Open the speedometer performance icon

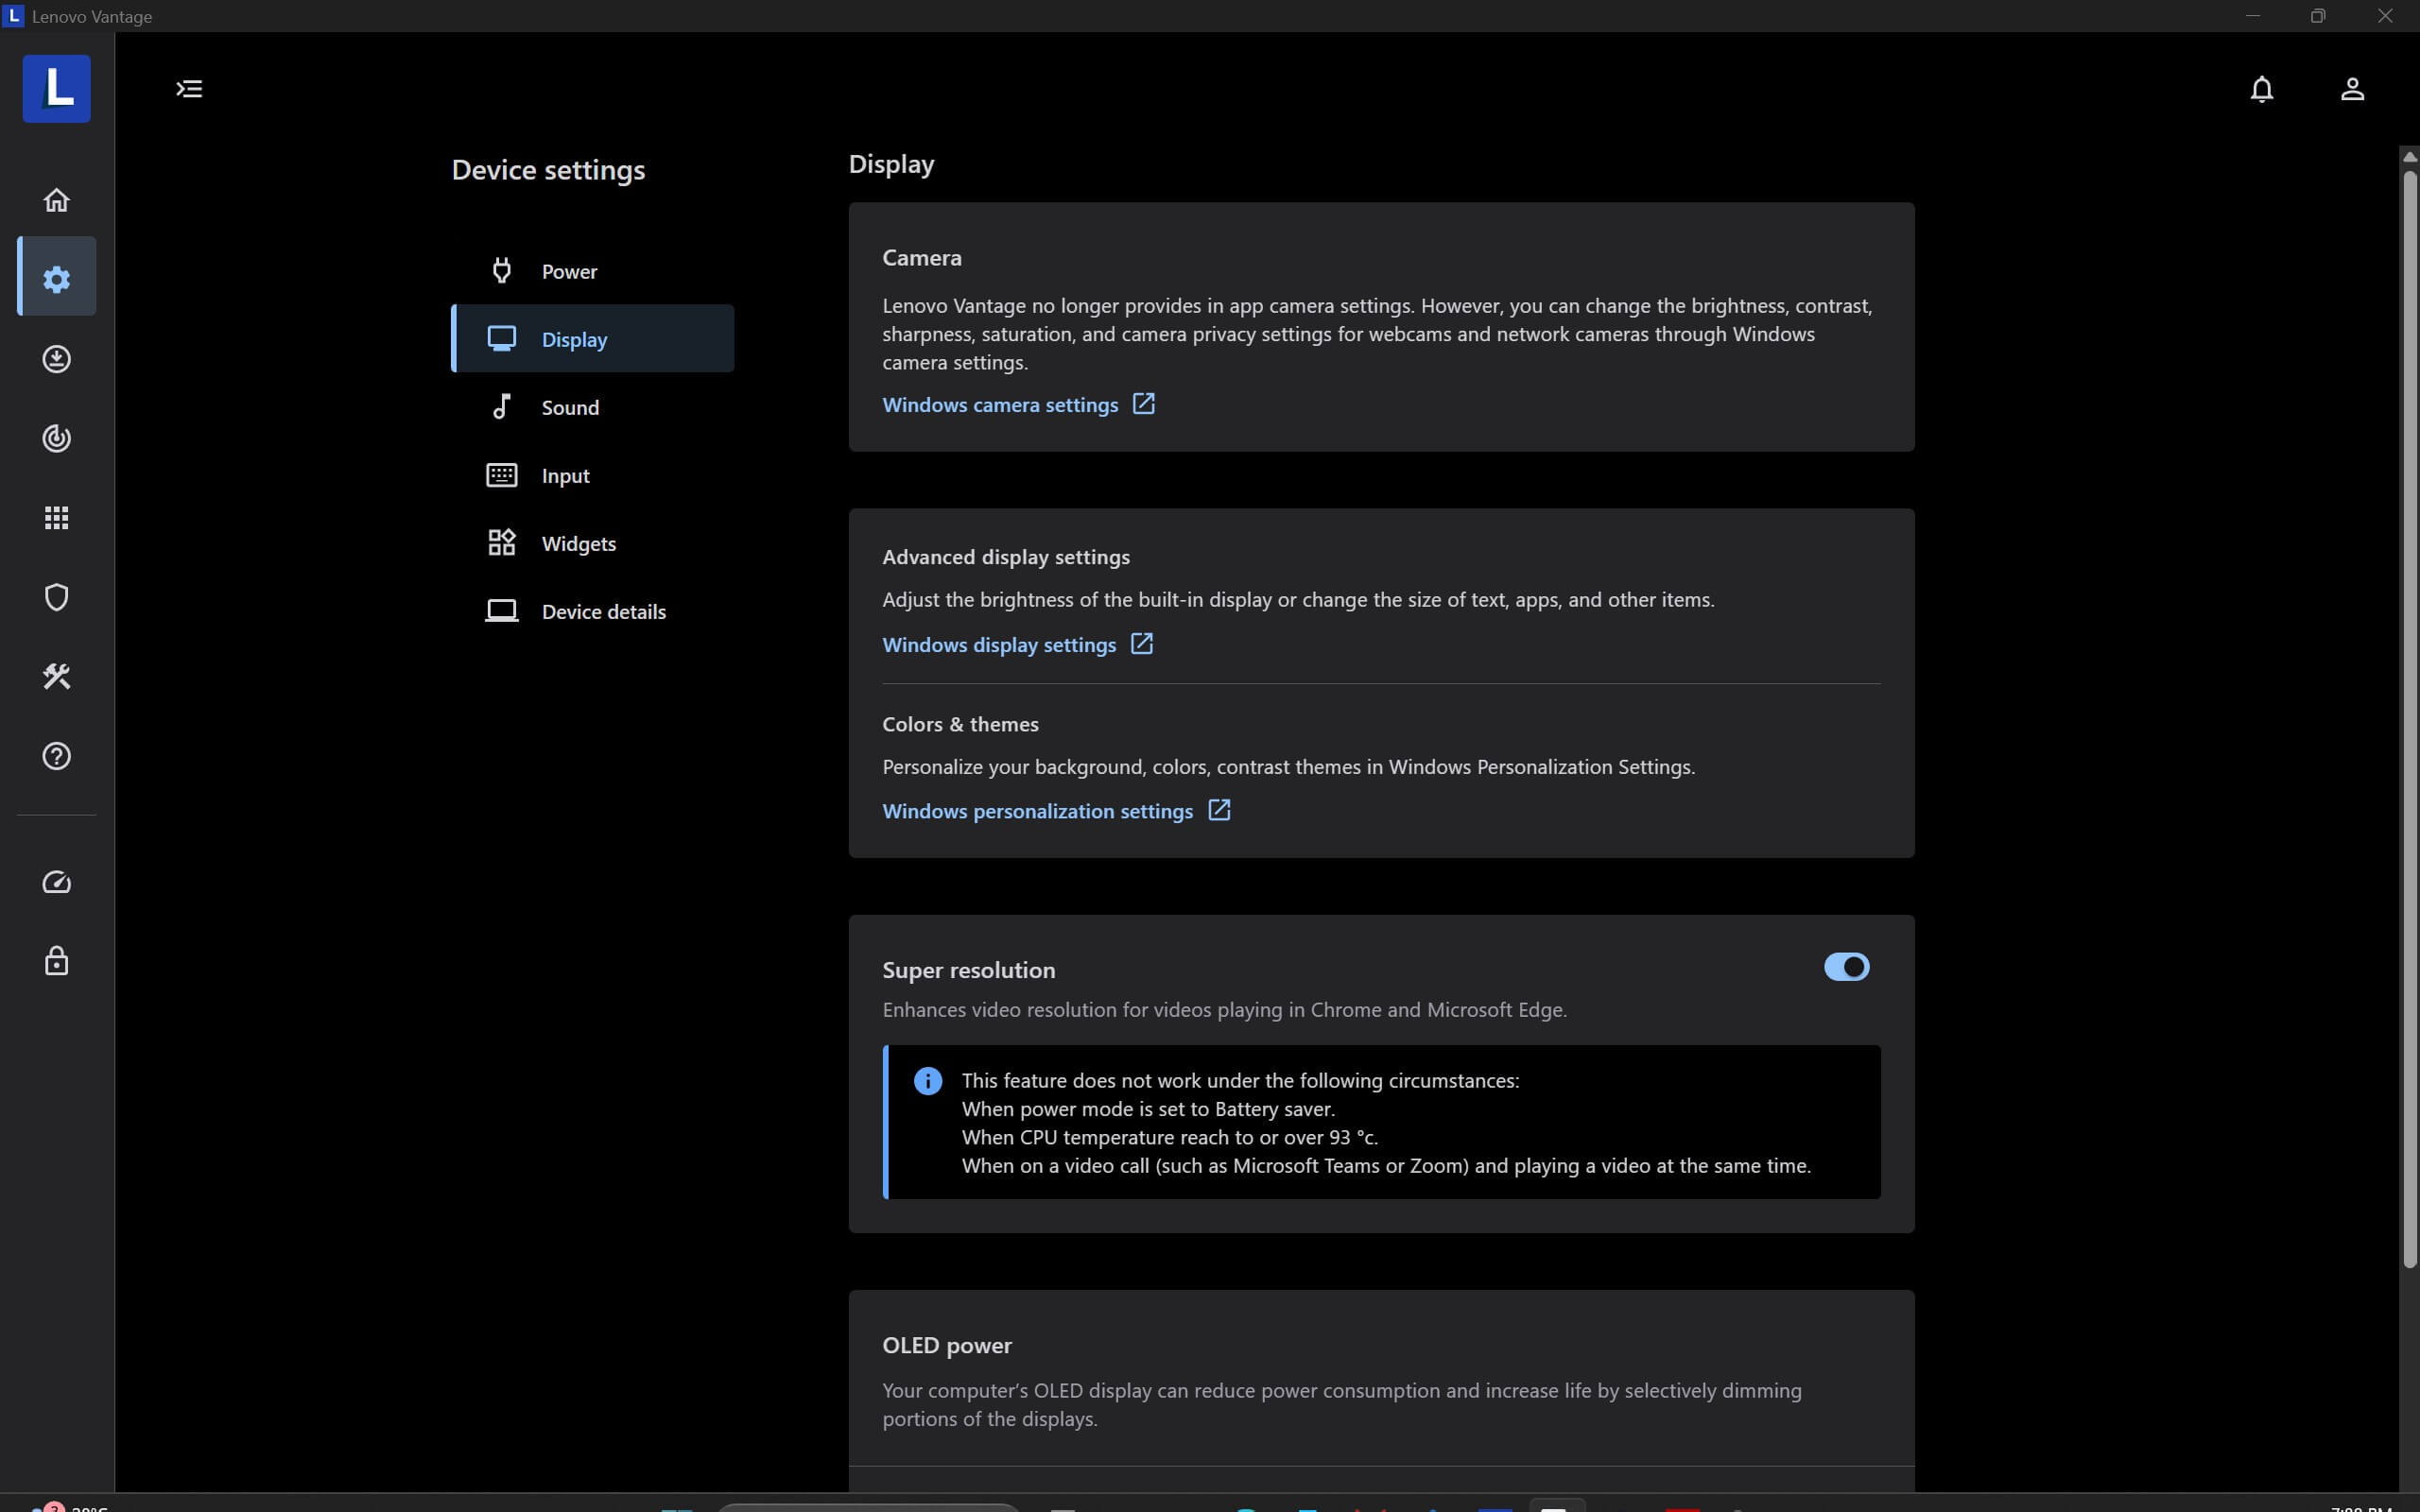tap(56, 882)
